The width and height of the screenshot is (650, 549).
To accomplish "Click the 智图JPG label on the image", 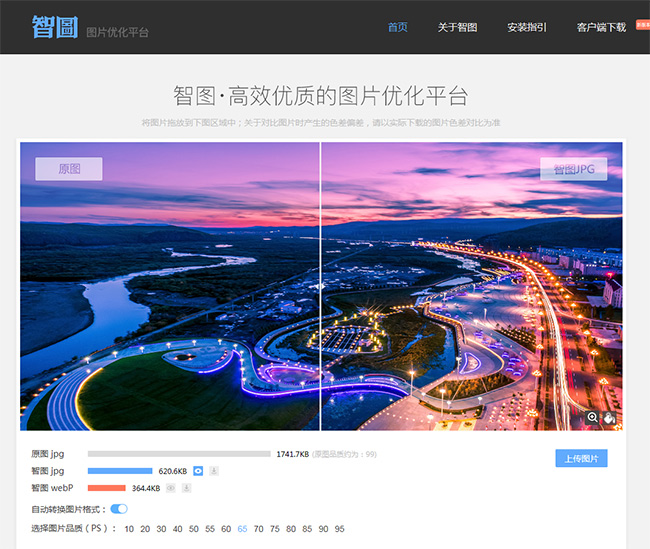I will click(x=574, y=169).
